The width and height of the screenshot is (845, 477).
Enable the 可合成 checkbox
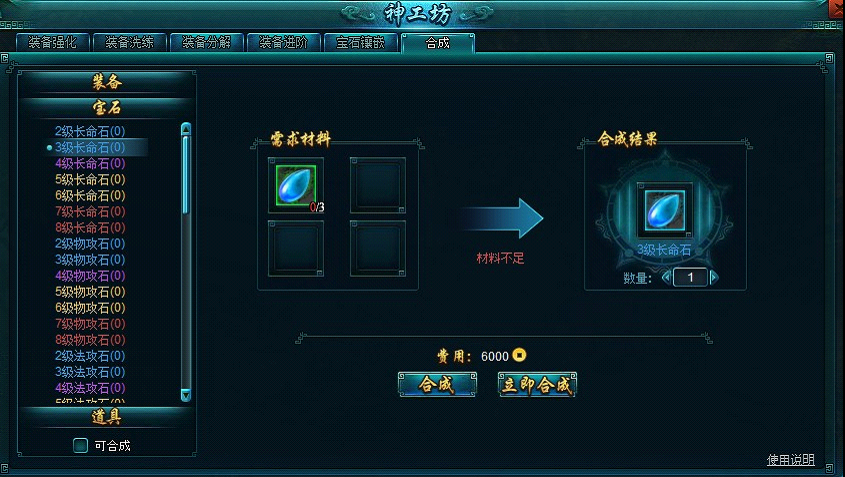coord(80,445)
